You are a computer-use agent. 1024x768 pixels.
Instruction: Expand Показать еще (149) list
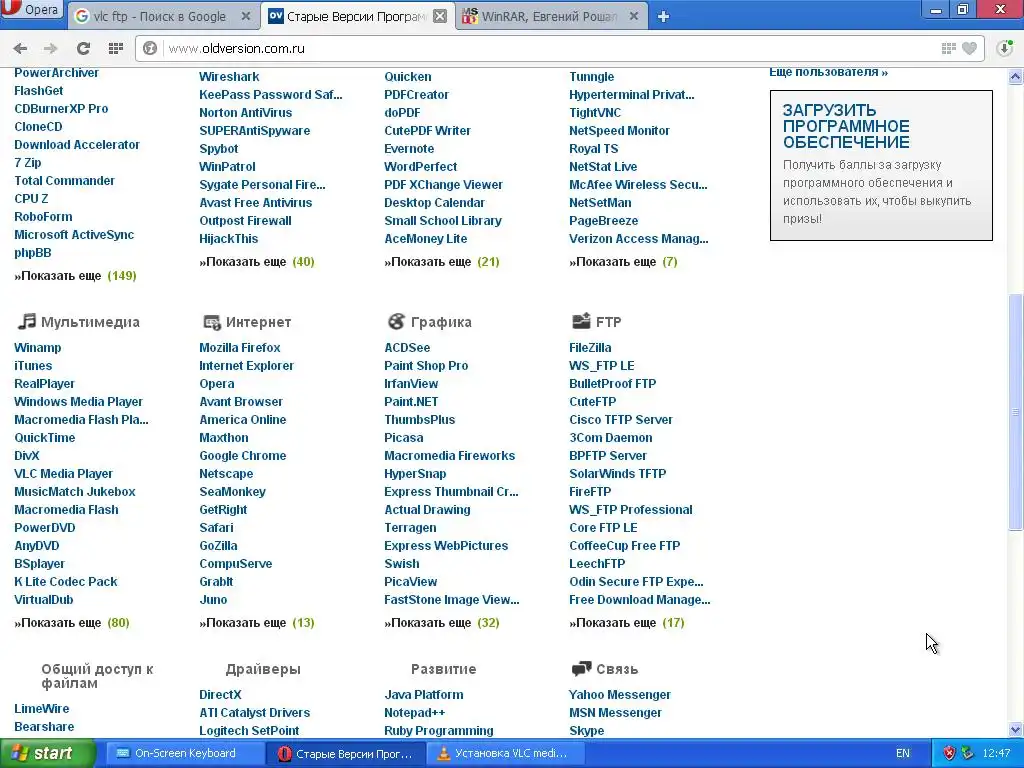coord(75,276)
